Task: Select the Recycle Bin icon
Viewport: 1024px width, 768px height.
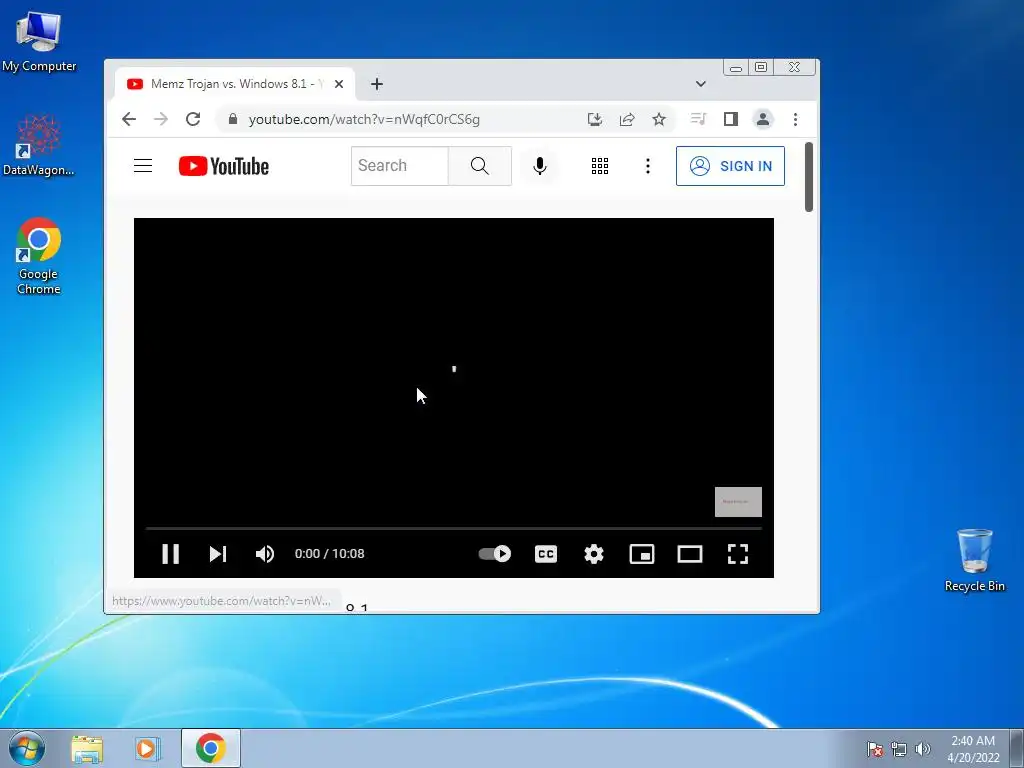Action: pyautogui.click(x=974, y=560)
